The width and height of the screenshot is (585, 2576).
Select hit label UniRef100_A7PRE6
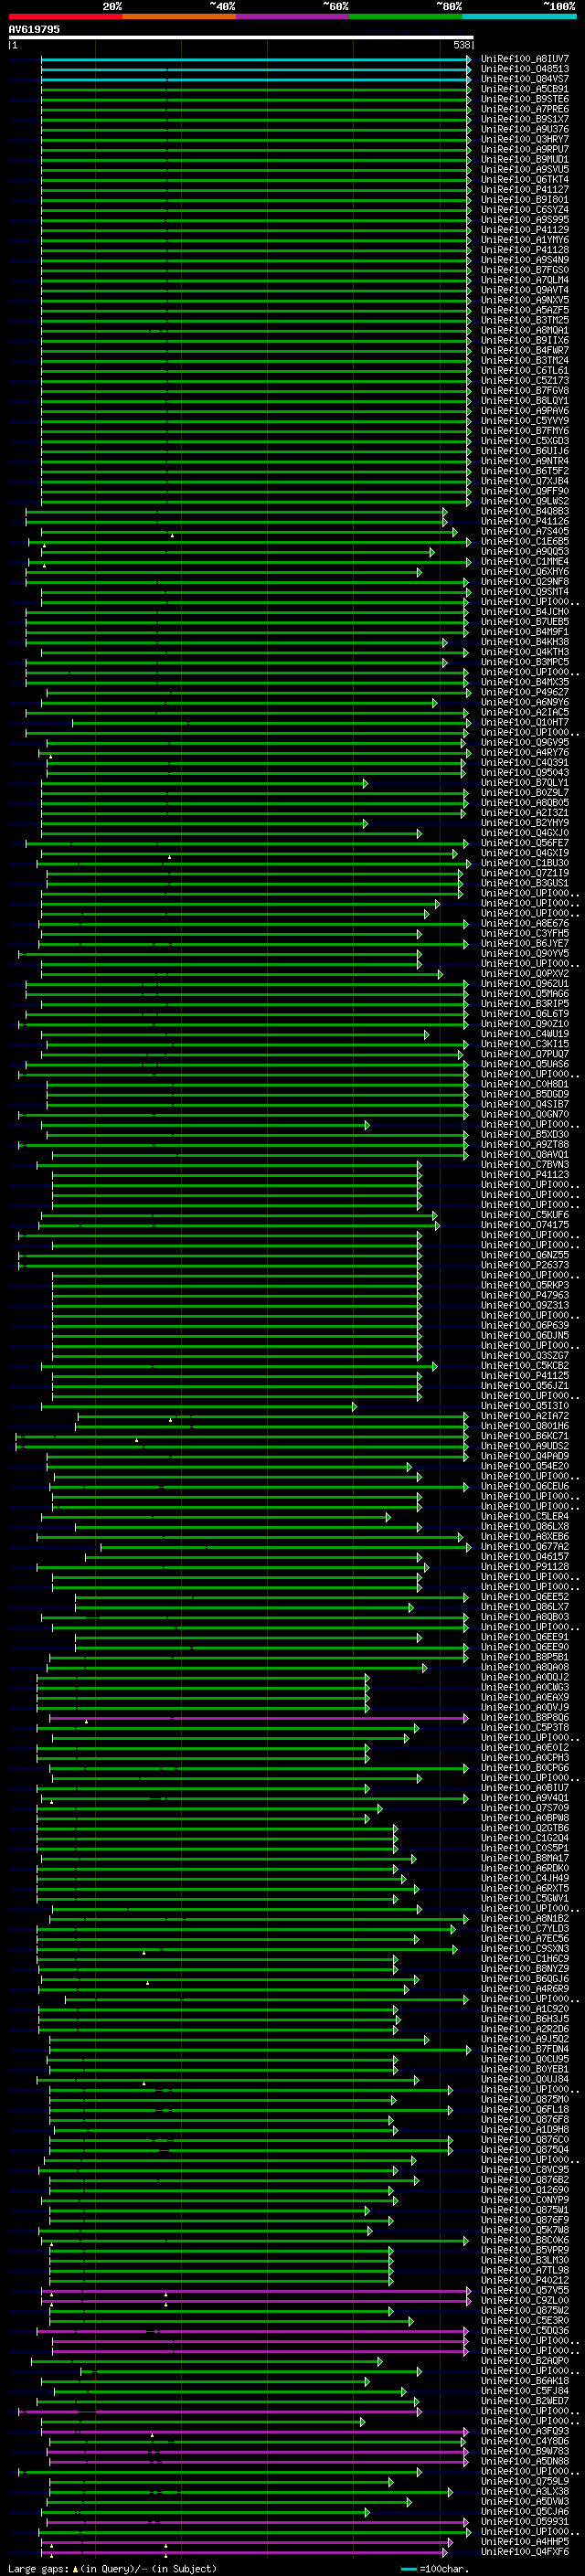pos(525,109)
